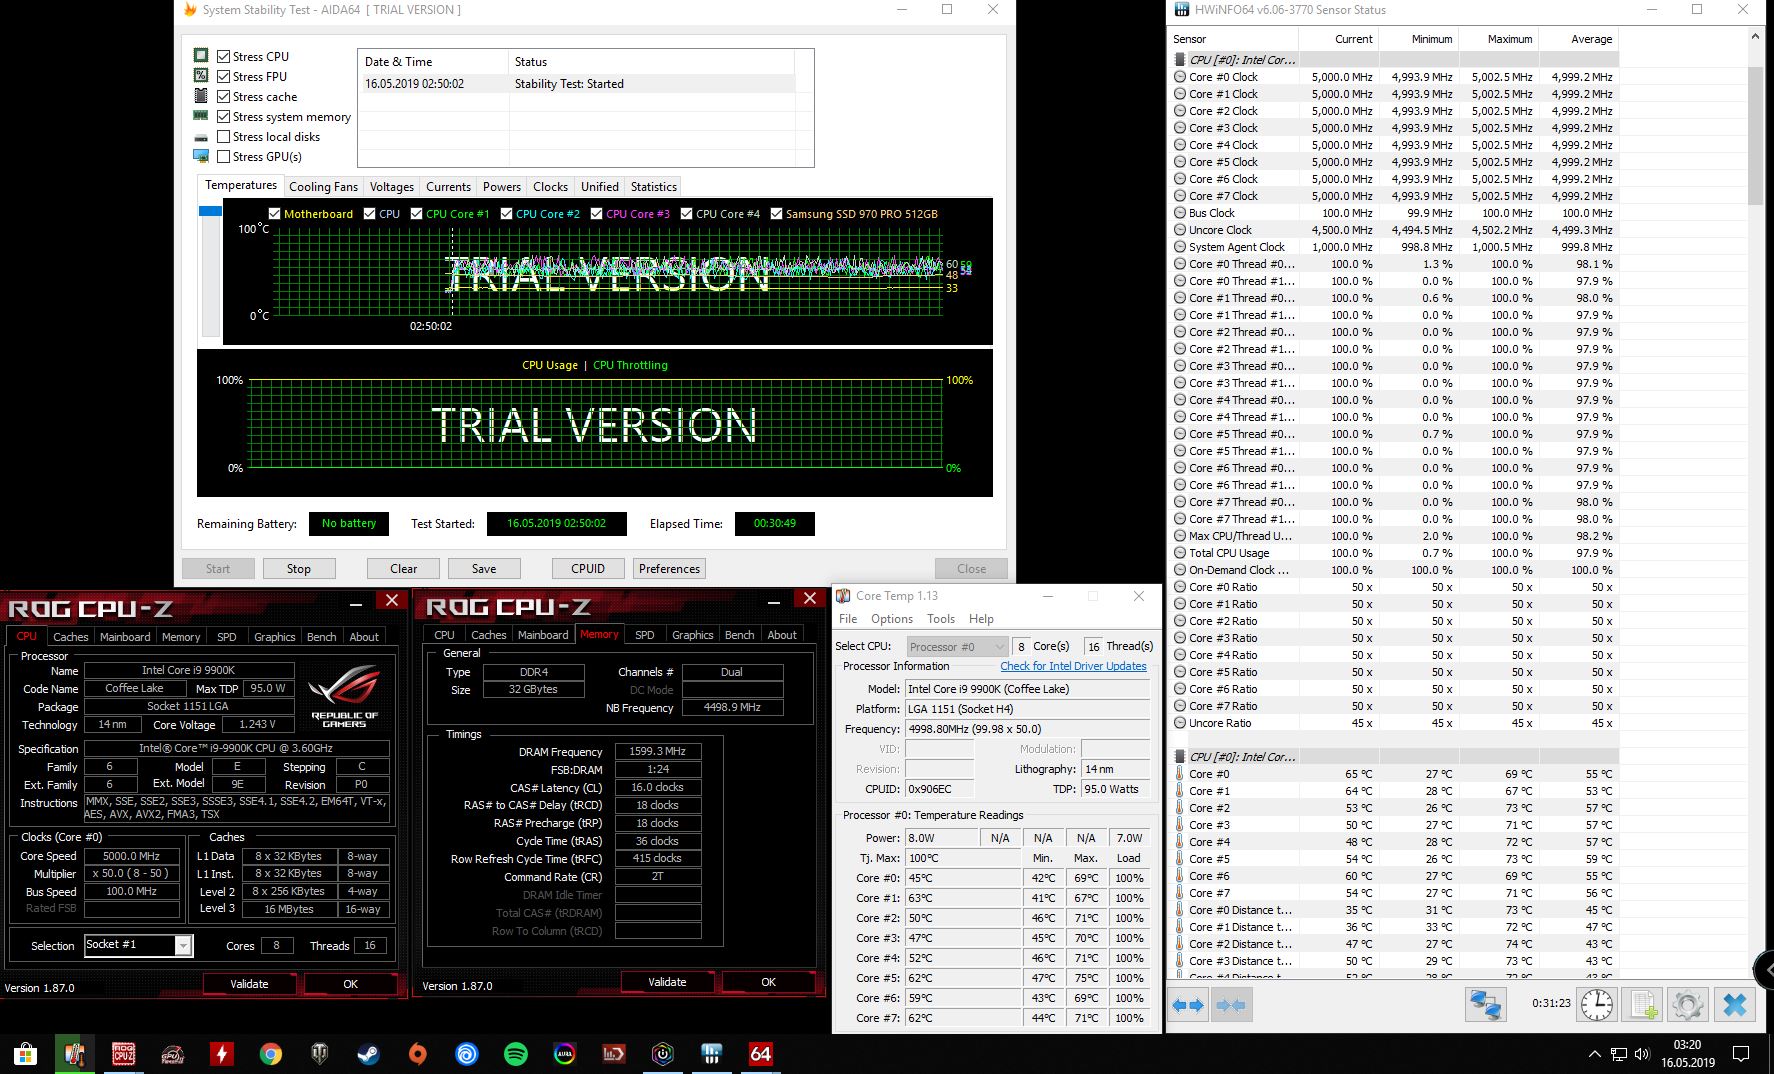Screen dimensions: 1774x1074
Task: Open SPD tab in right CPU-Z window
Action: (645, 635)
